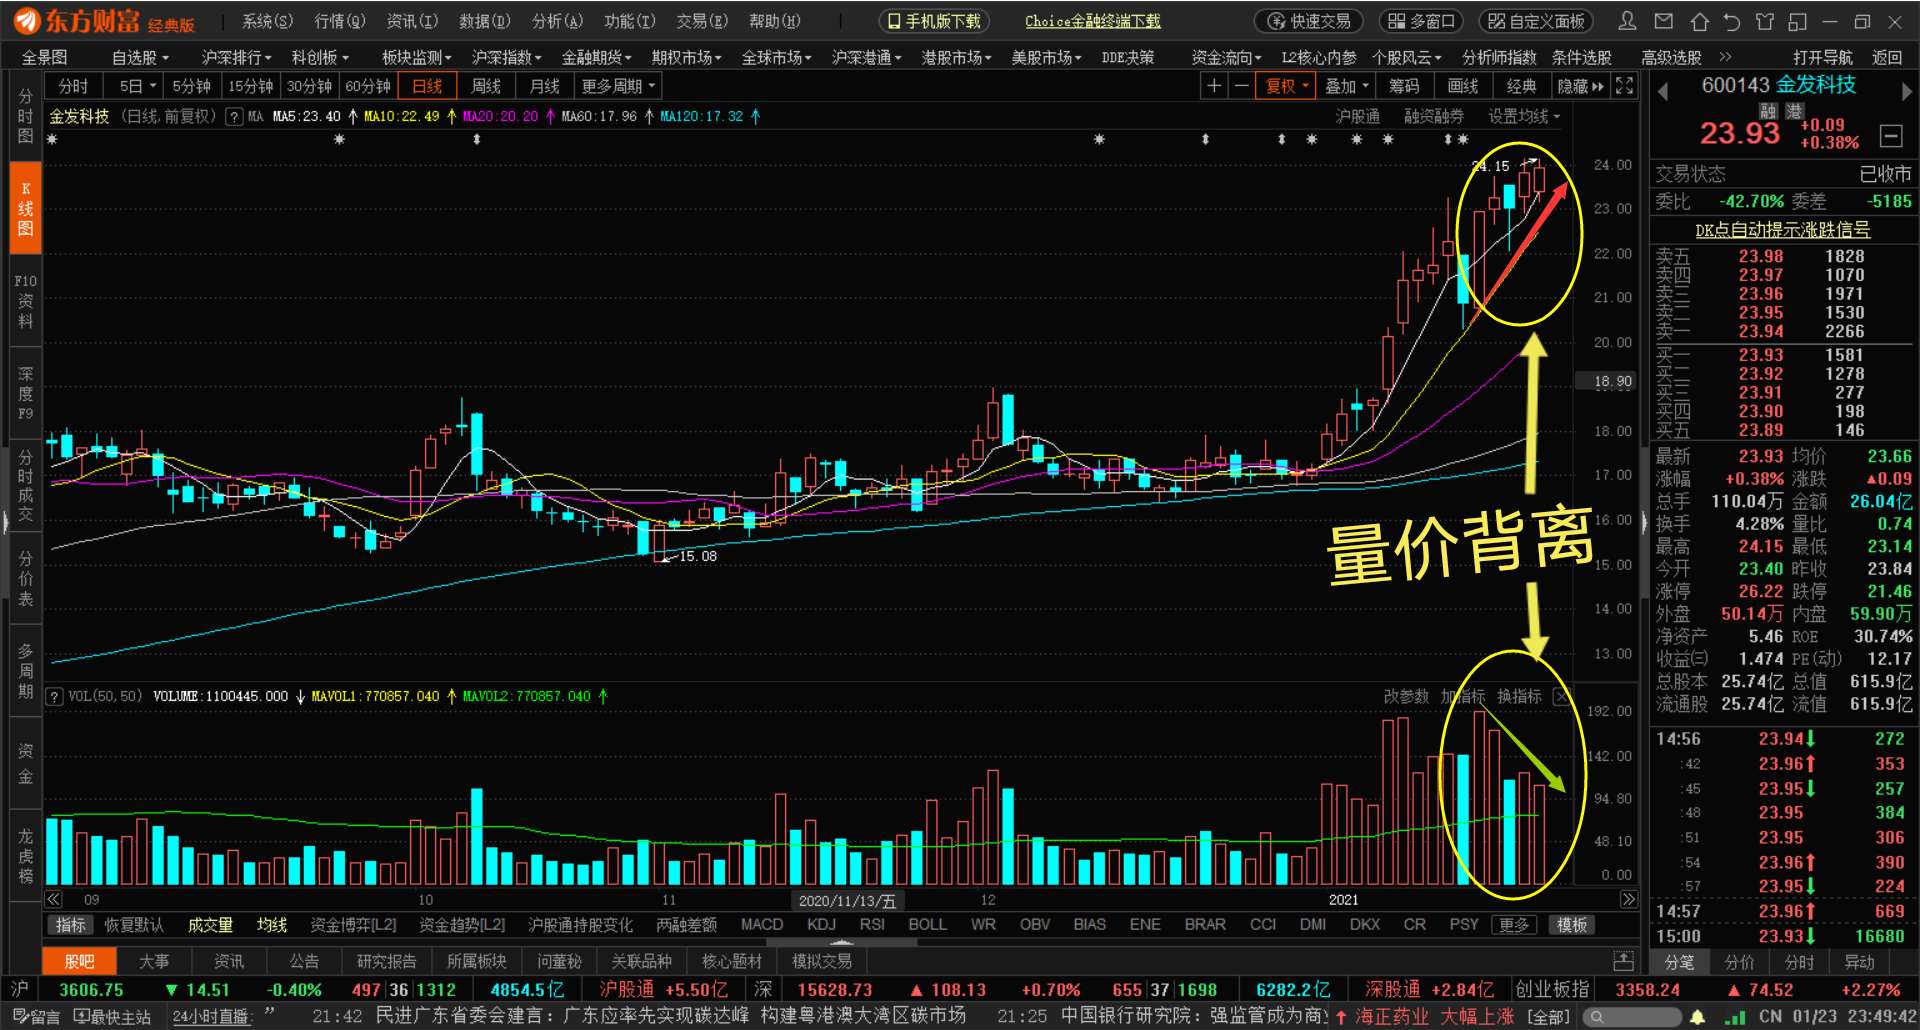Expand the 设置均线 dropdown
The image size is (1920, 1030).
click(x=1523, y=117)
